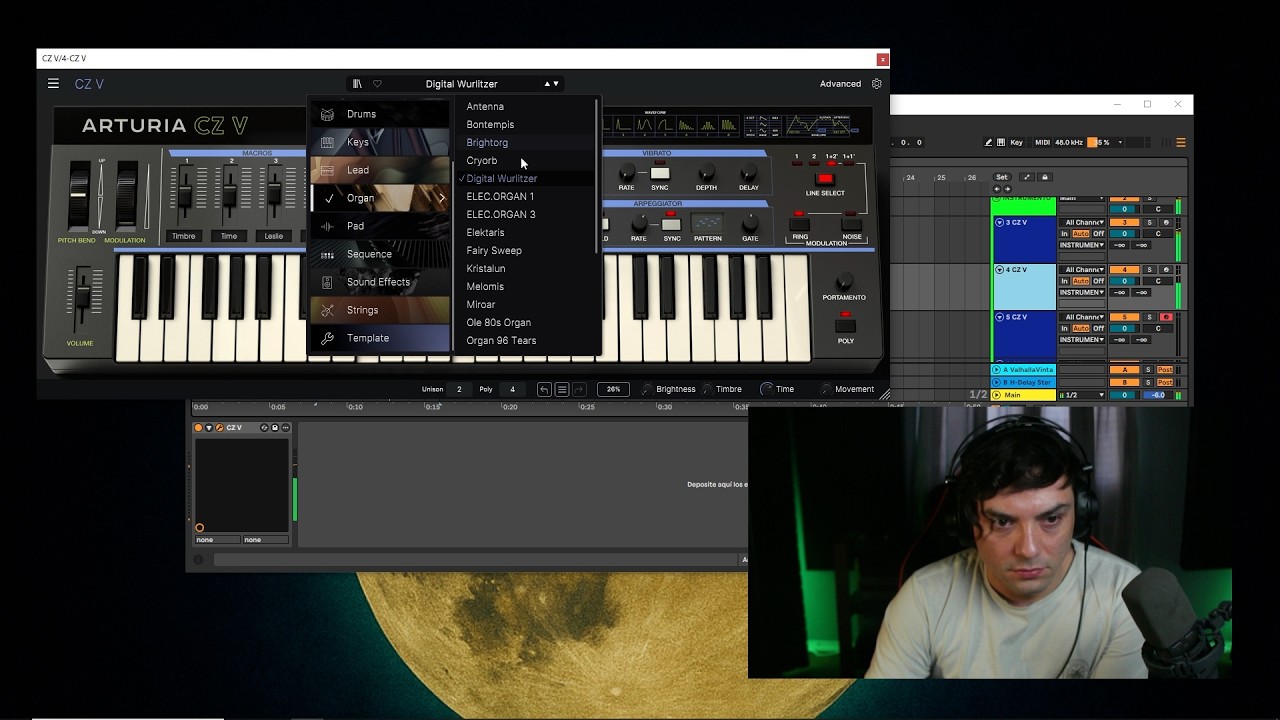This screenshot has width=1280, height=720.
Task: Select the Fairy Sweep preset
Action: 494,251
